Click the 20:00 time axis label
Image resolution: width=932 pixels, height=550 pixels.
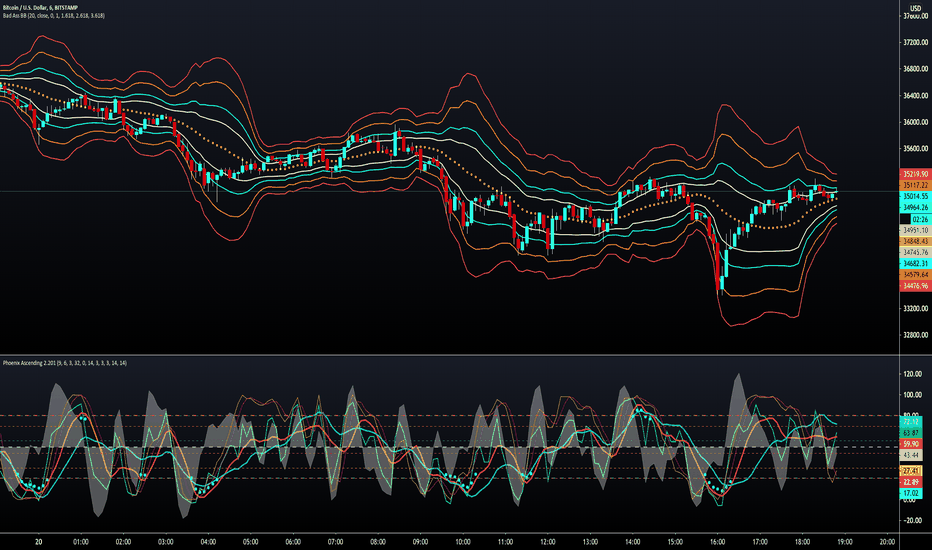pyautogui.click(x=887, y=542)
